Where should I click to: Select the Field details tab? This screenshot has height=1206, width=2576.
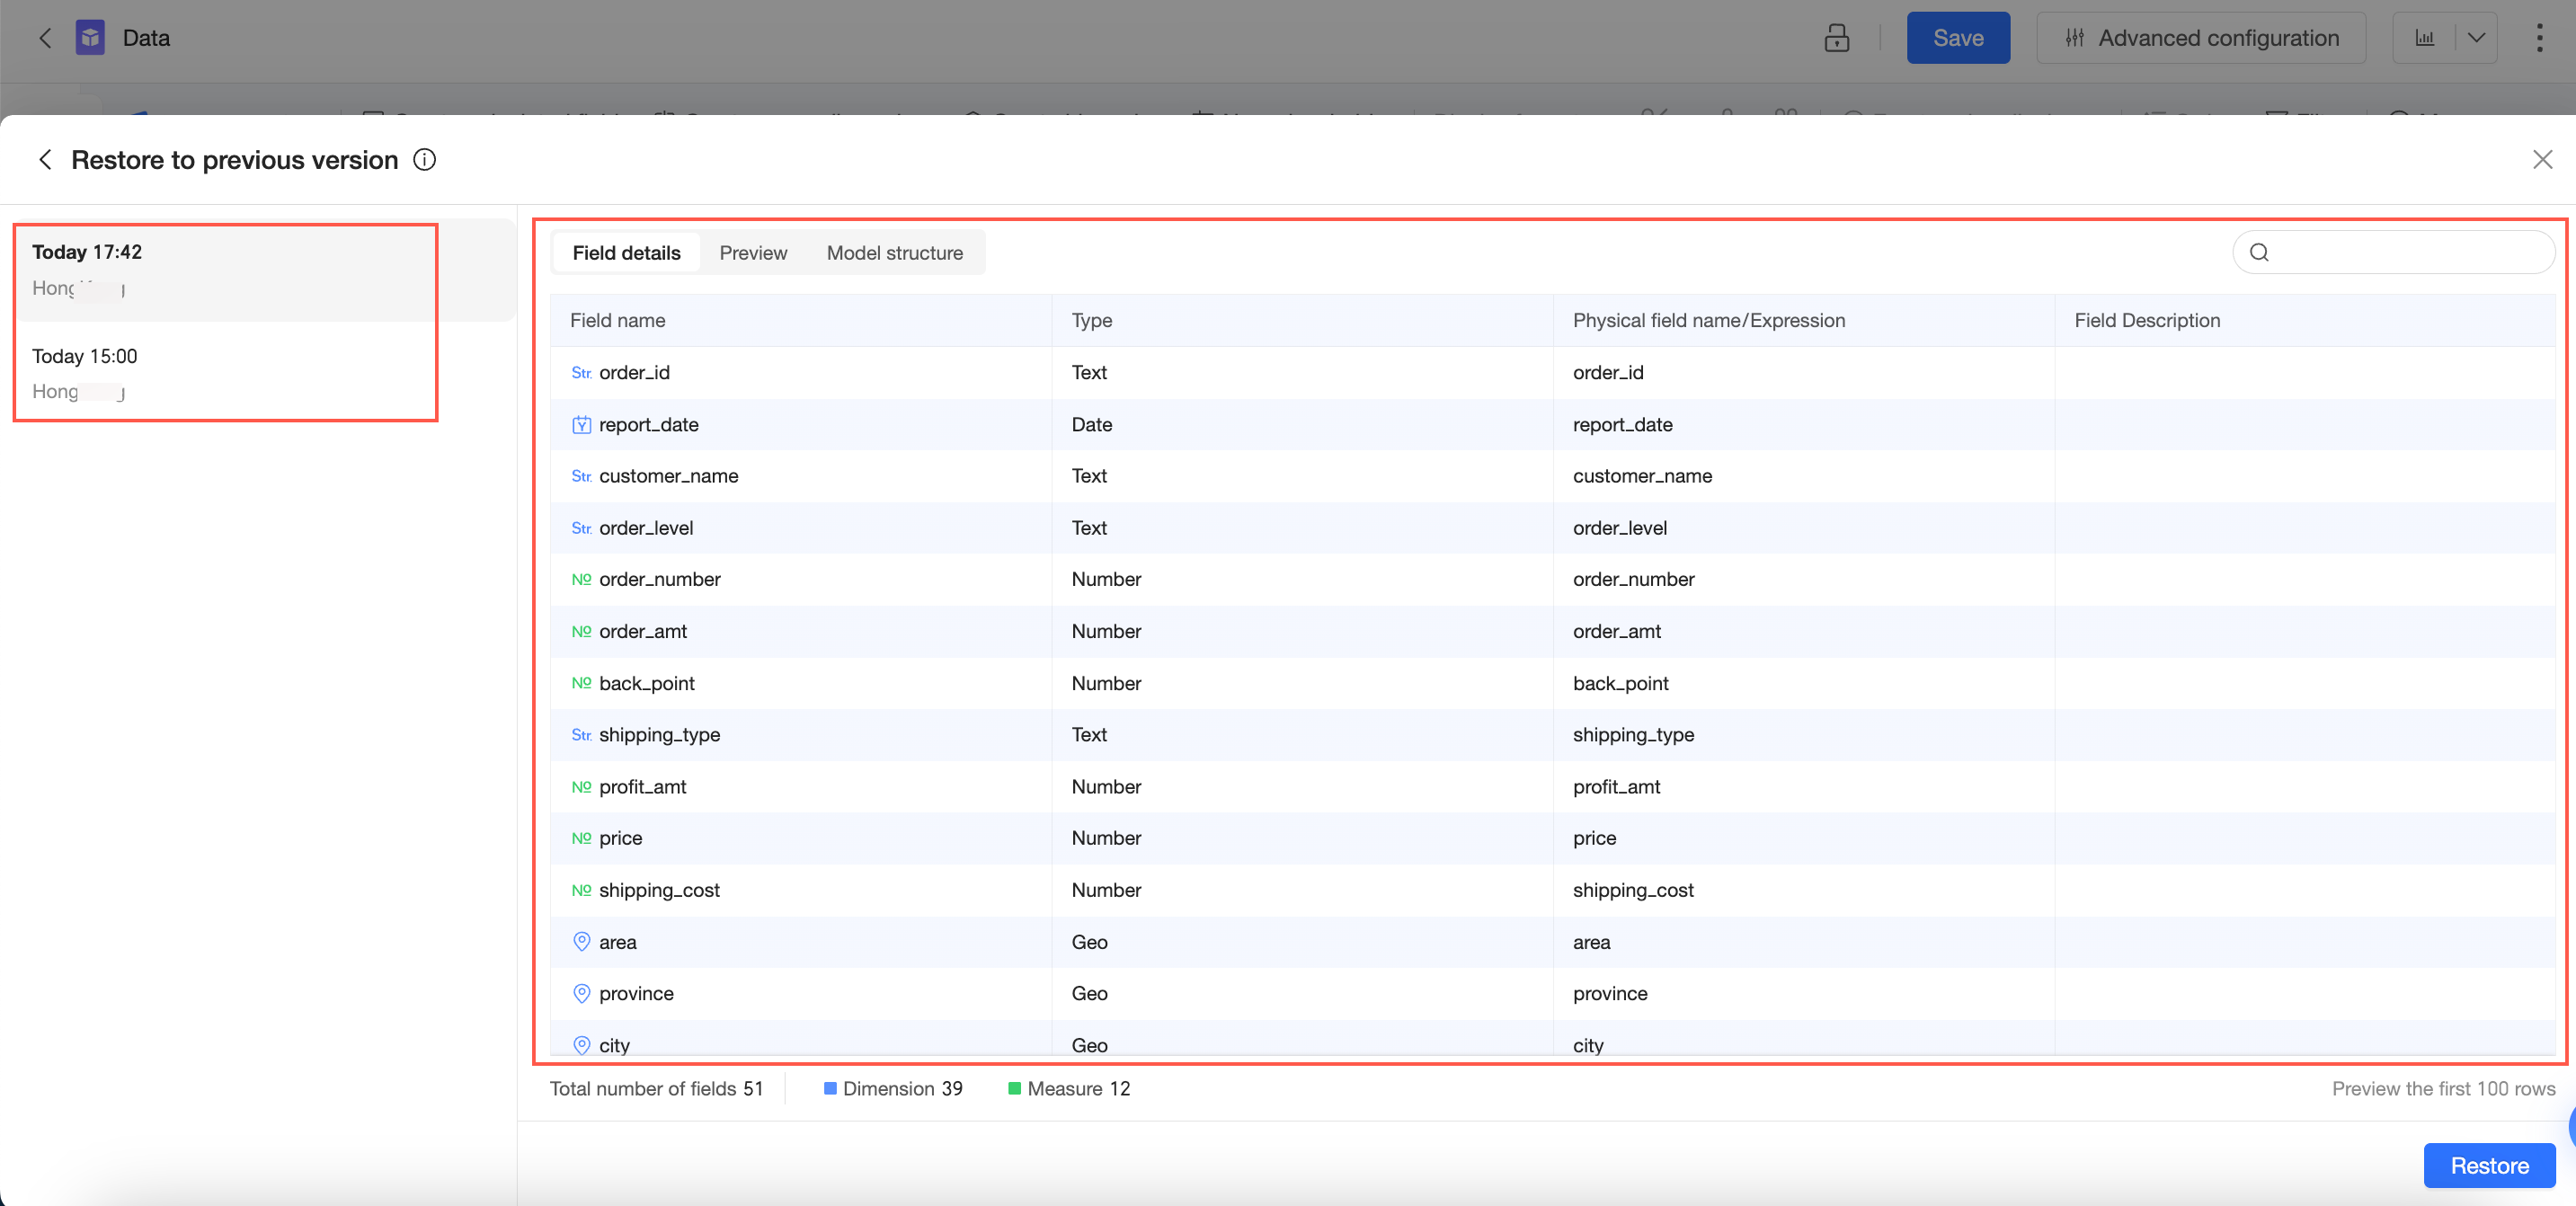point(626,253)
